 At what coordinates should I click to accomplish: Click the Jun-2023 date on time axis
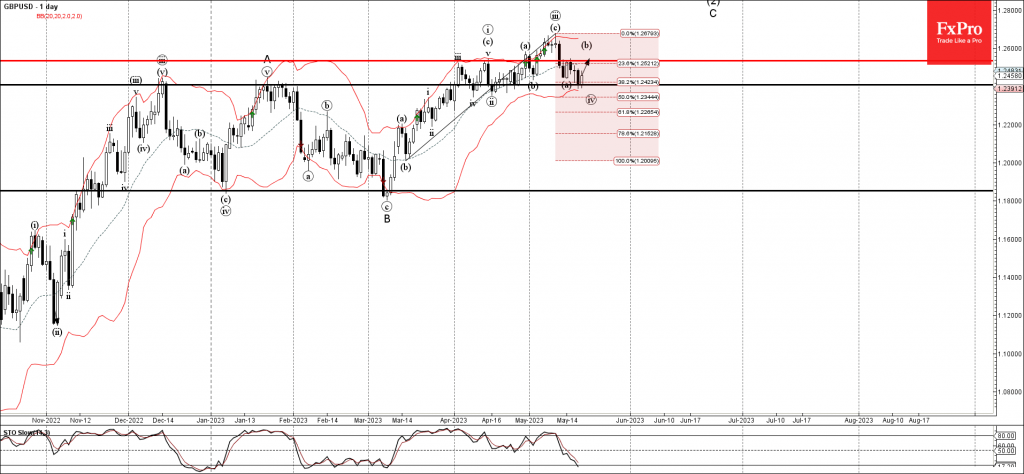(630, 421)
